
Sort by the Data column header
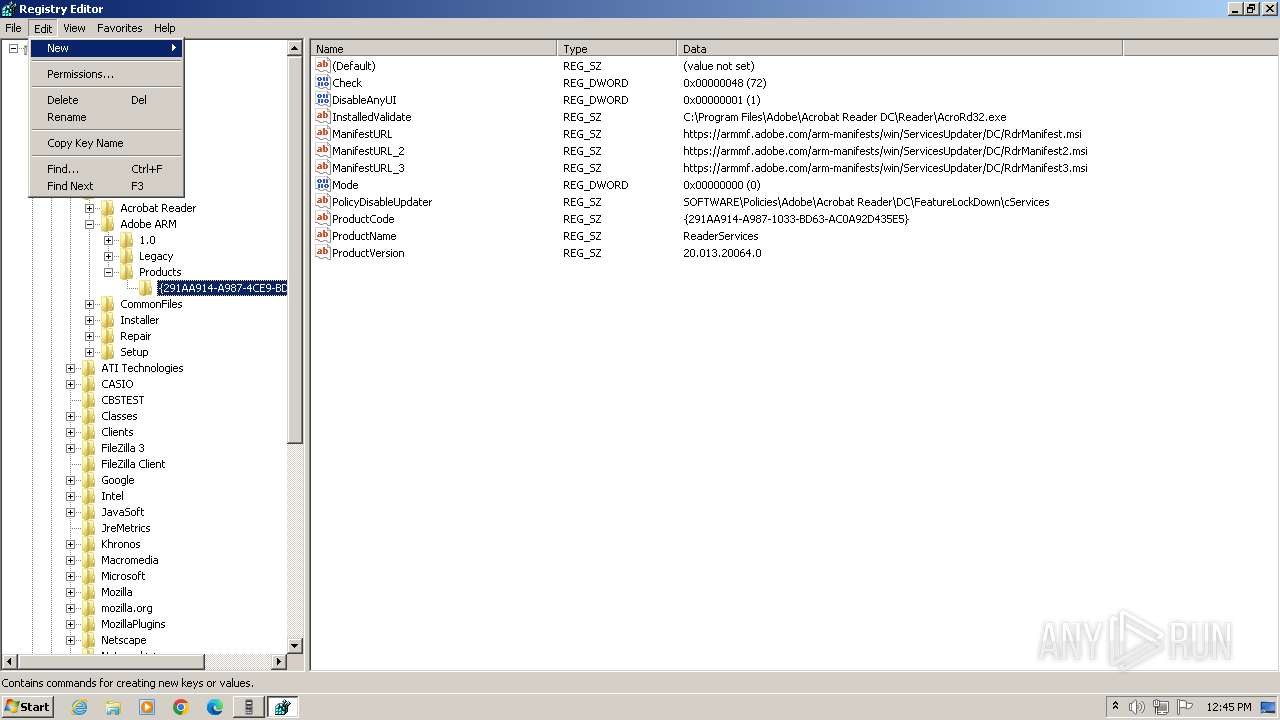(900, 48)
